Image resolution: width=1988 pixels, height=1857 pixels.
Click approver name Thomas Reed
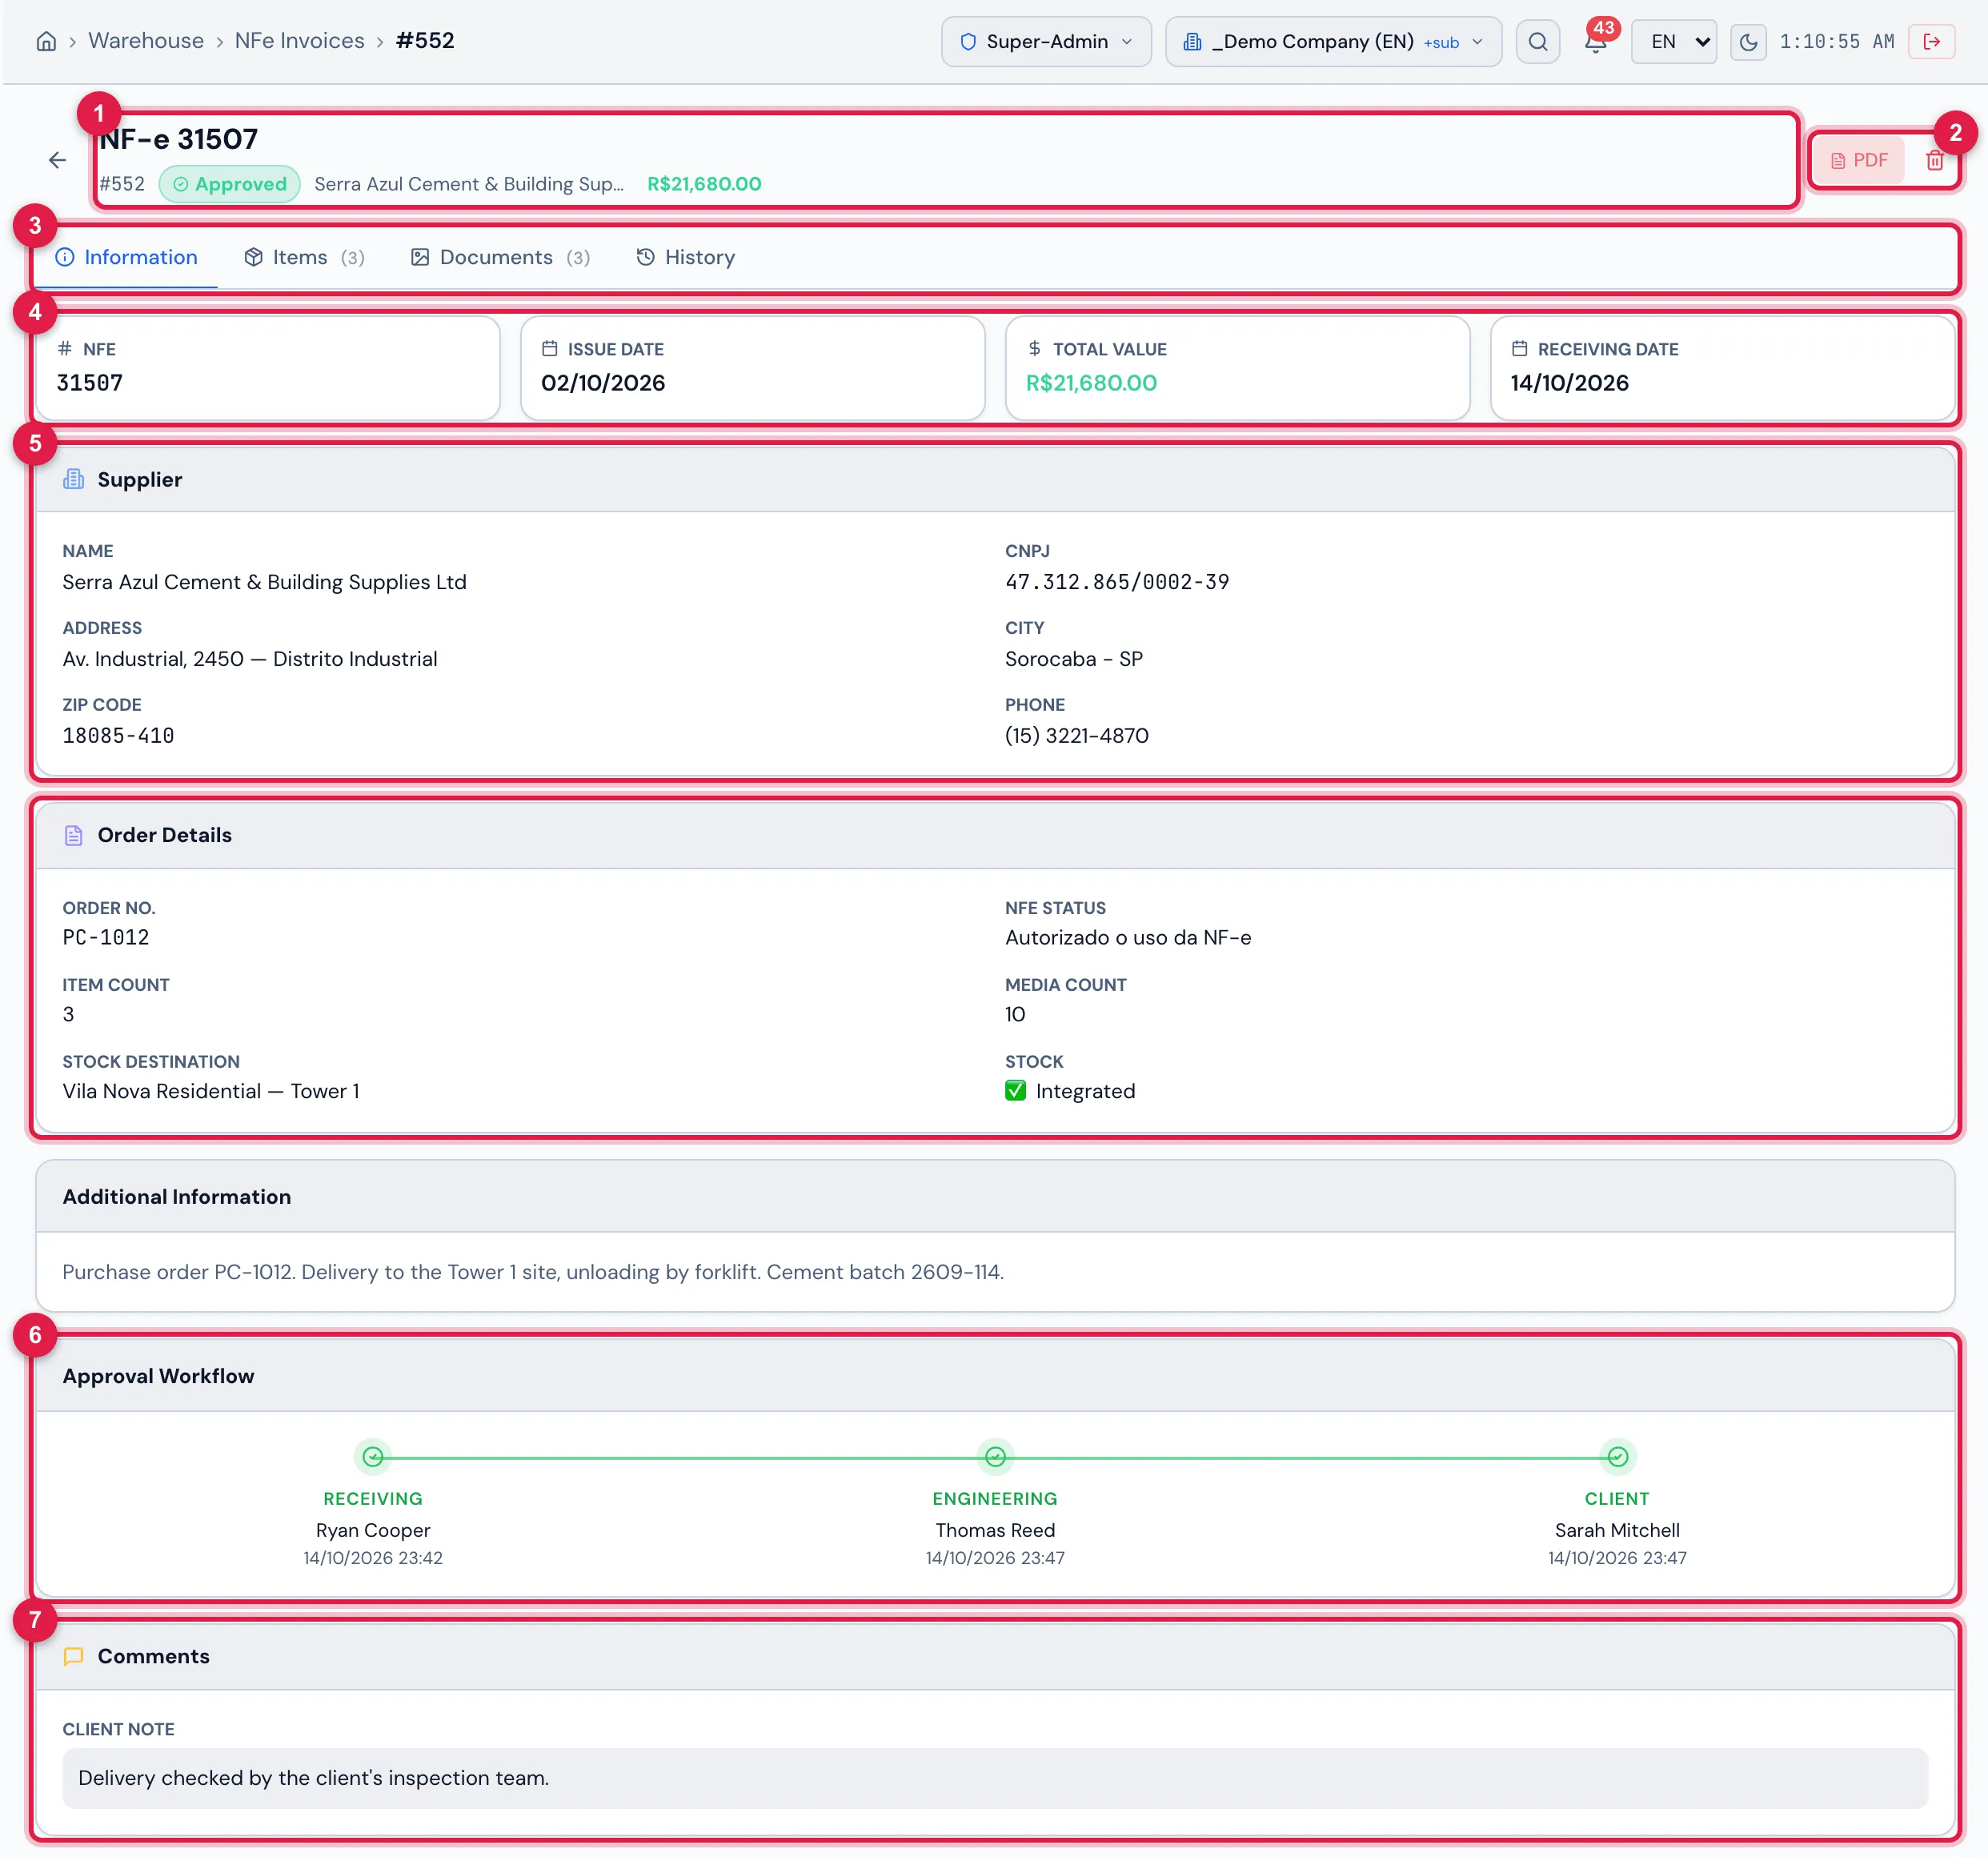(x=995, y=1530)
